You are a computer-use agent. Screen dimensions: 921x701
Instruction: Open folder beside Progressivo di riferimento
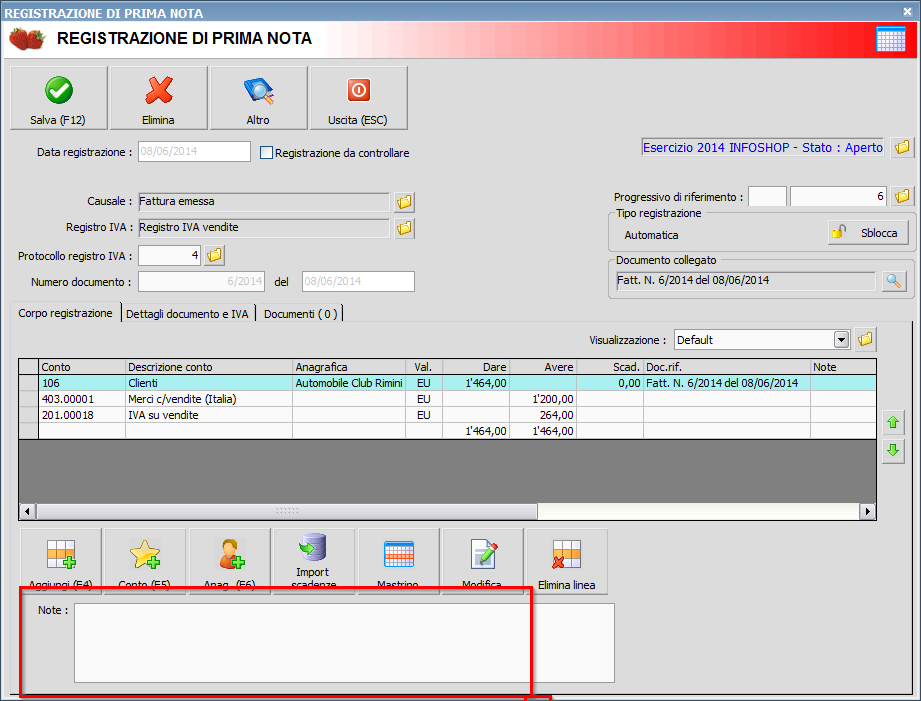click(902, 196)
